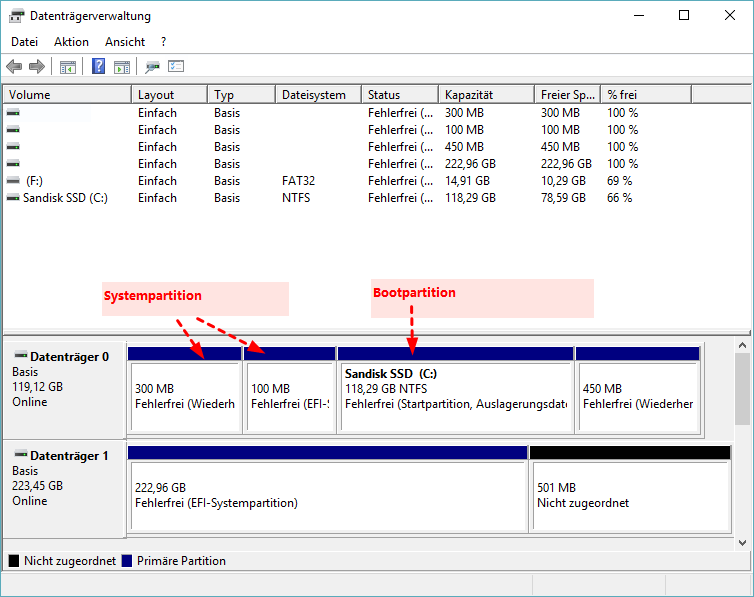Open the Ansicht menu
The height and width of the screenshot is (597, 754).
125,42
